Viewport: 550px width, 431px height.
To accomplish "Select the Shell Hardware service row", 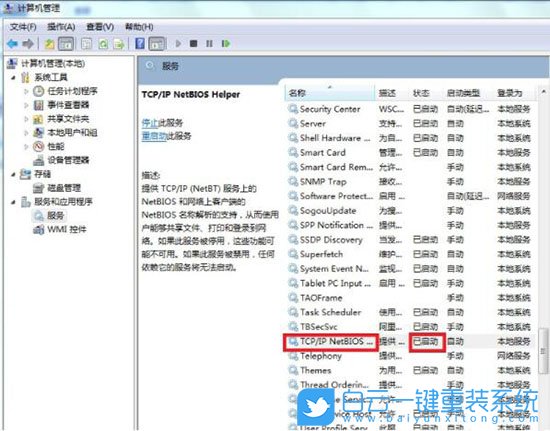I will 410,138.
